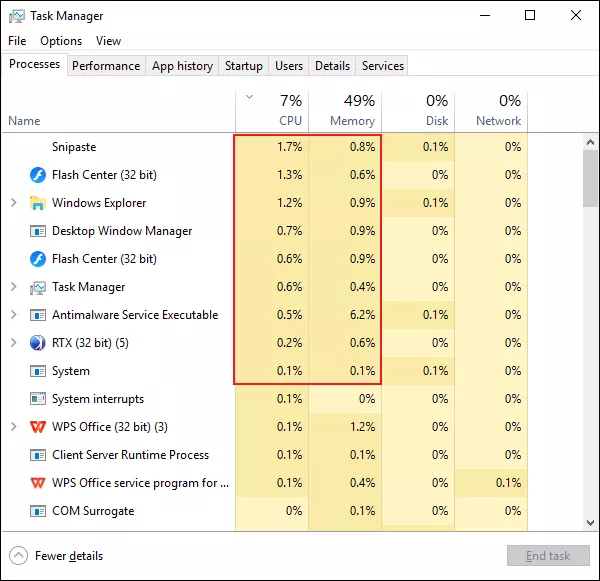Click the 1.2% memory value for WPS Office
The image size is (600, 581).
click(362, 427)
